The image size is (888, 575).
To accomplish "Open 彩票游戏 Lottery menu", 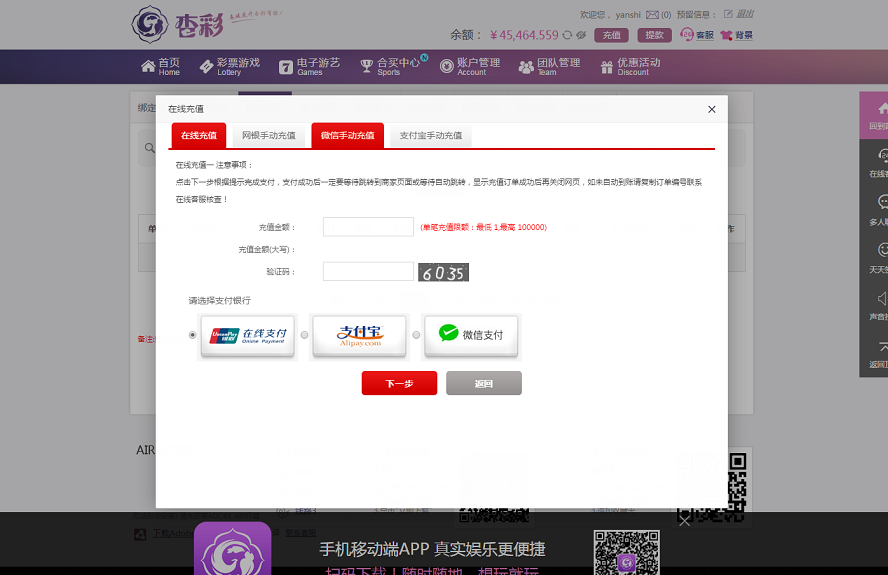I will click(229, 66).
